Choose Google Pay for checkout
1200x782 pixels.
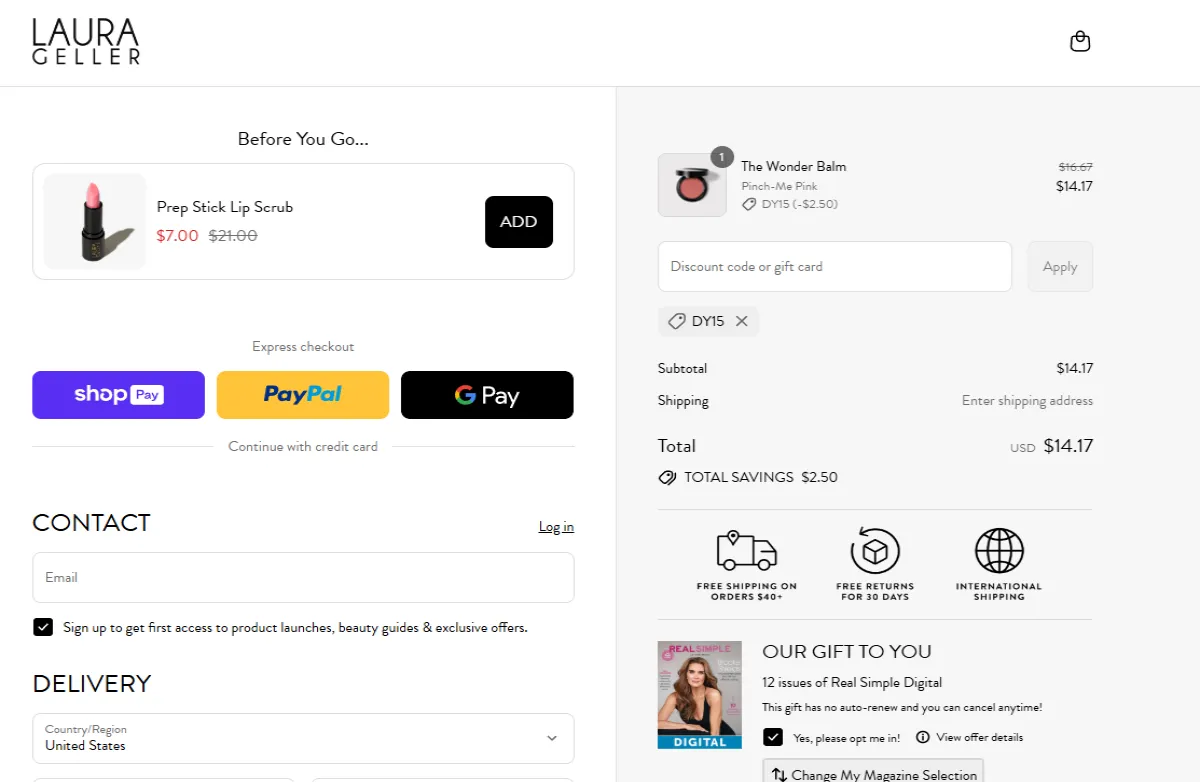pyautogui.click(x=487, y=395)
